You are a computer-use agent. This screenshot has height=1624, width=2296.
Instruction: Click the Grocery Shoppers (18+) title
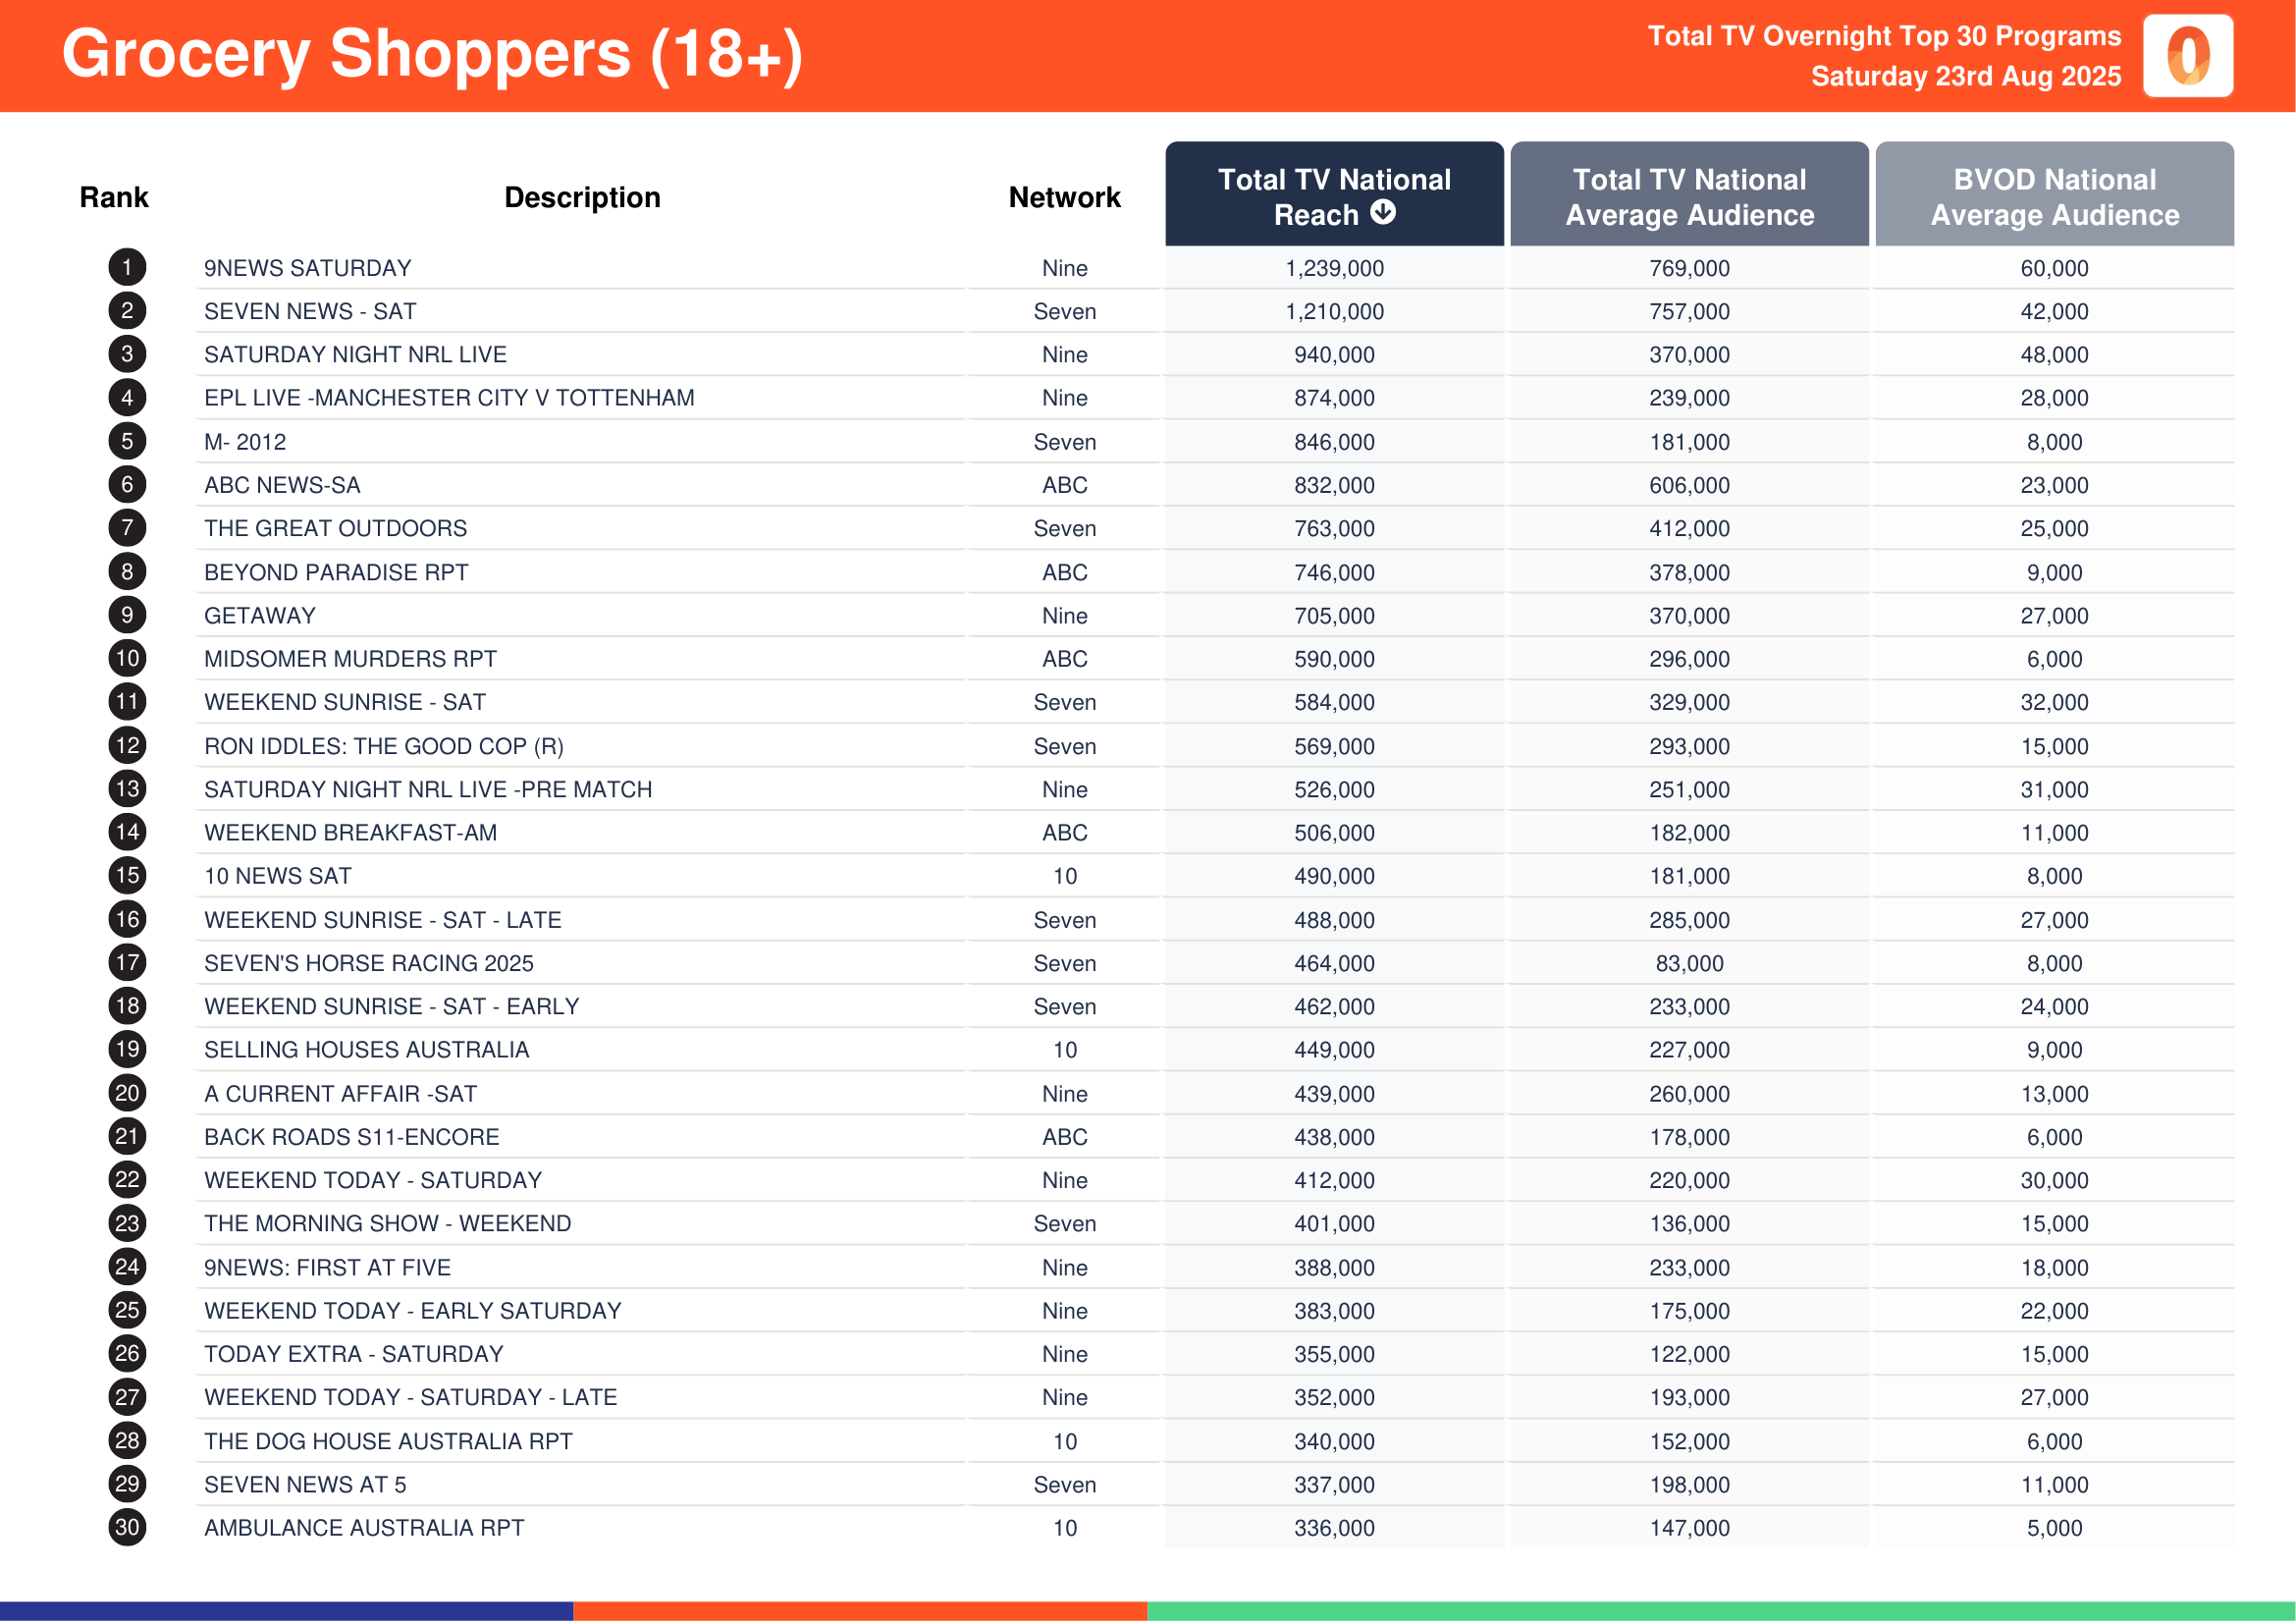coord(432,54)
